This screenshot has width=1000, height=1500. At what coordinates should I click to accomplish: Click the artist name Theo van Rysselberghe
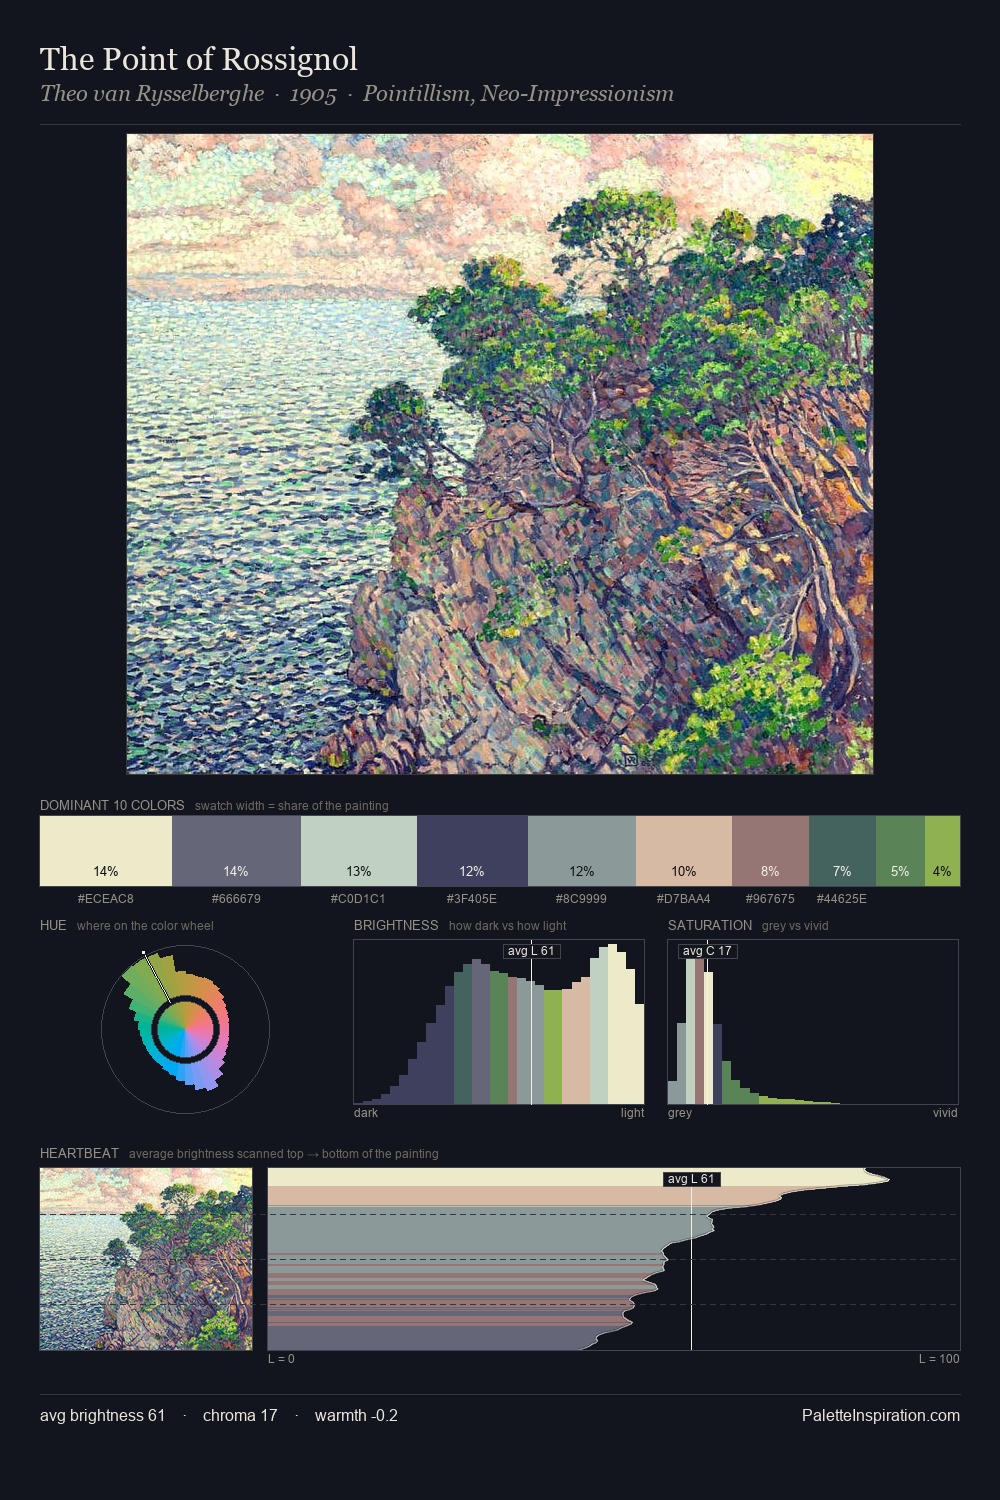click(x=152, y=94)
